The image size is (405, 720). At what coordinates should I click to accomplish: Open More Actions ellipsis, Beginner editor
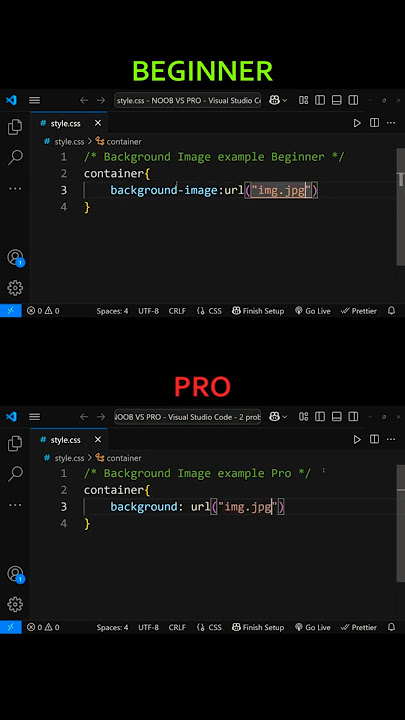point(391,123)
